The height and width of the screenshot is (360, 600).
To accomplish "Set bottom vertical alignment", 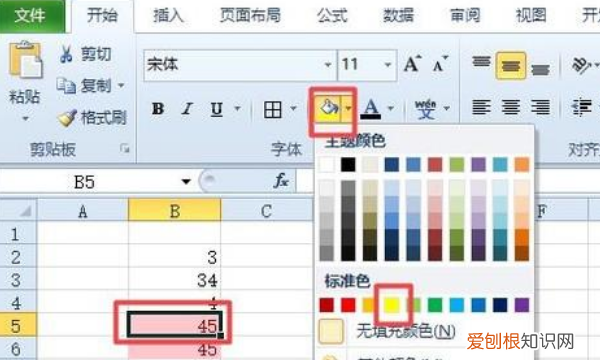I will click(x=540, y=70).
